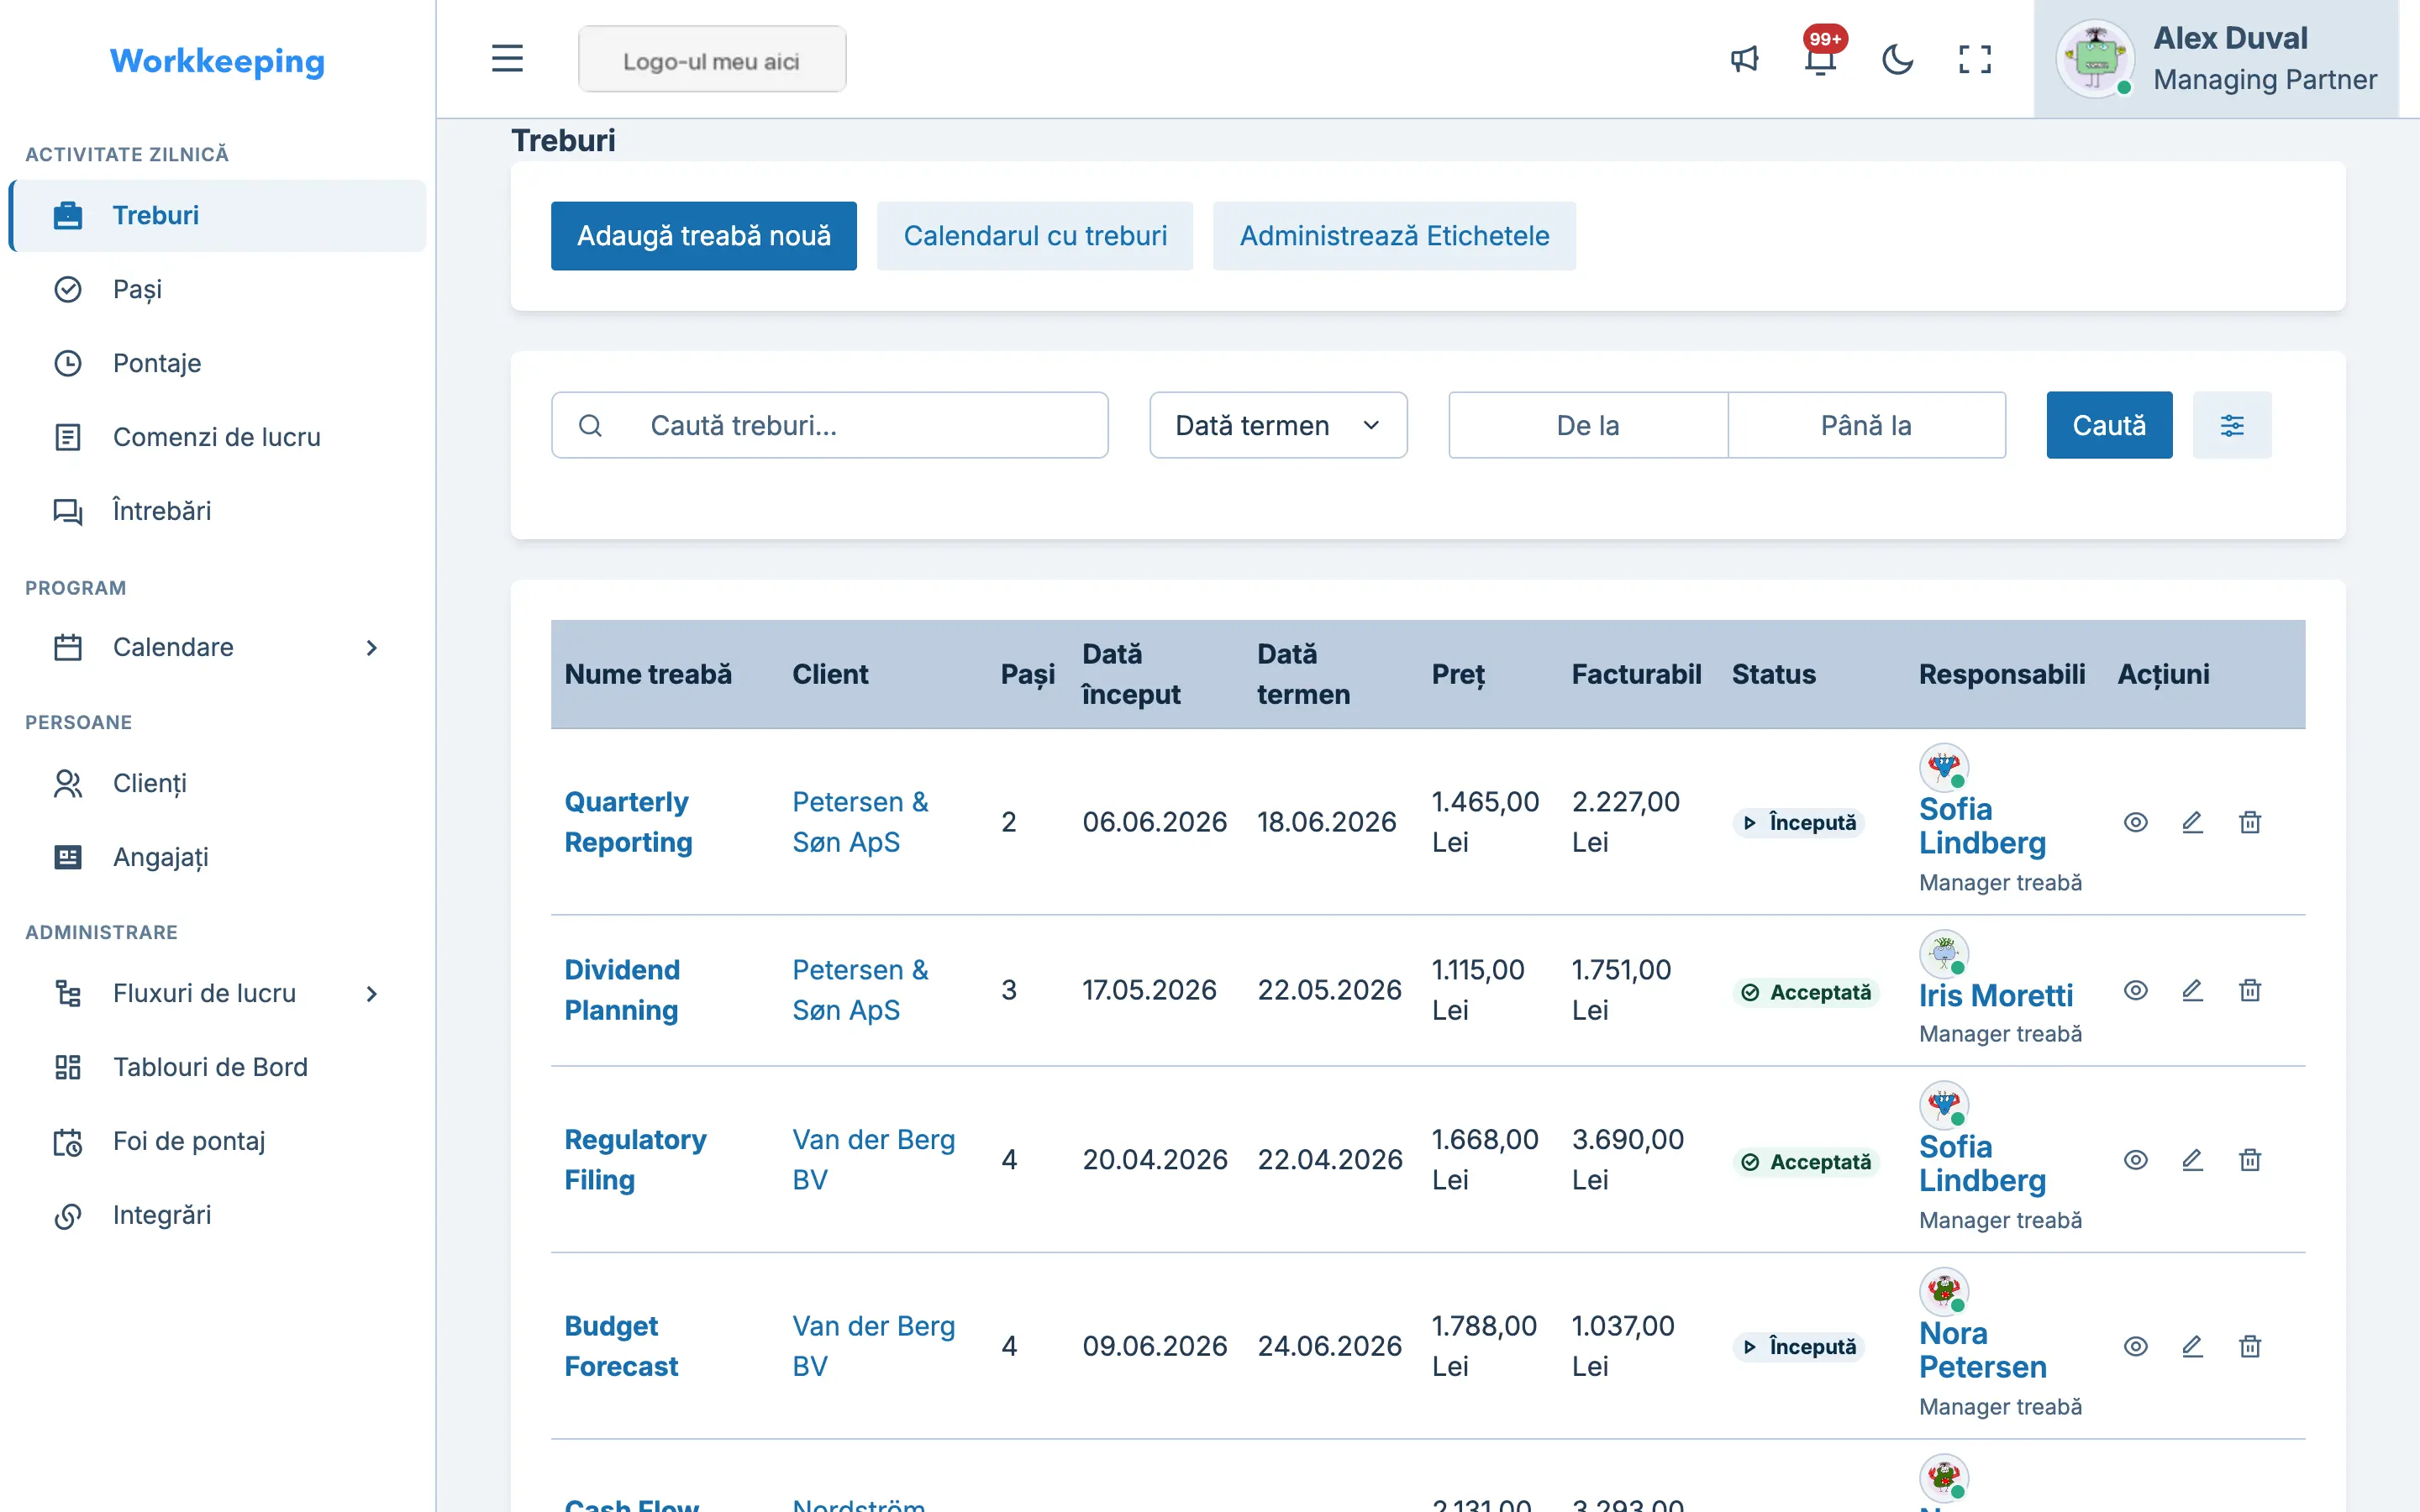Expand Fluxuri de lucru submenu
Viewport: 2420px width, 1512px height.
[218, 993]
